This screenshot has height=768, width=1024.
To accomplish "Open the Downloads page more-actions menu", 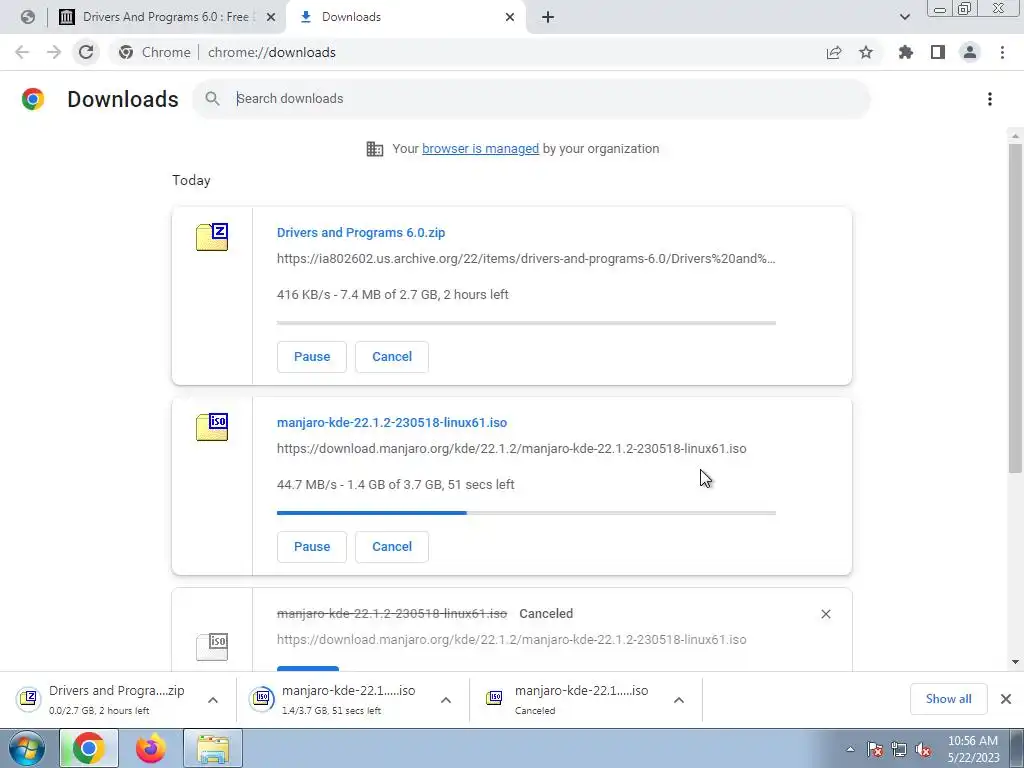I will [x=990, y=99].
